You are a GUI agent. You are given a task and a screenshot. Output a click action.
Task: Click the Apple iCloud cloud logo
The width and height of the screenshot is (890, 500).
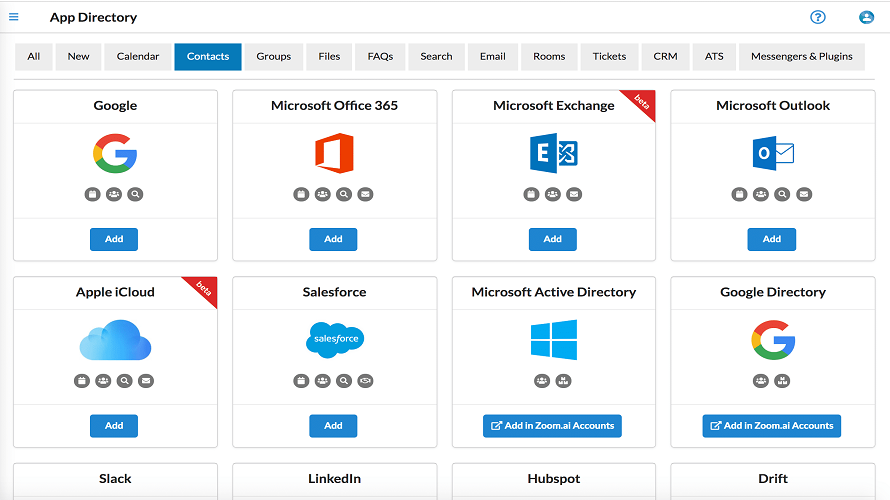tap(115, 340)
